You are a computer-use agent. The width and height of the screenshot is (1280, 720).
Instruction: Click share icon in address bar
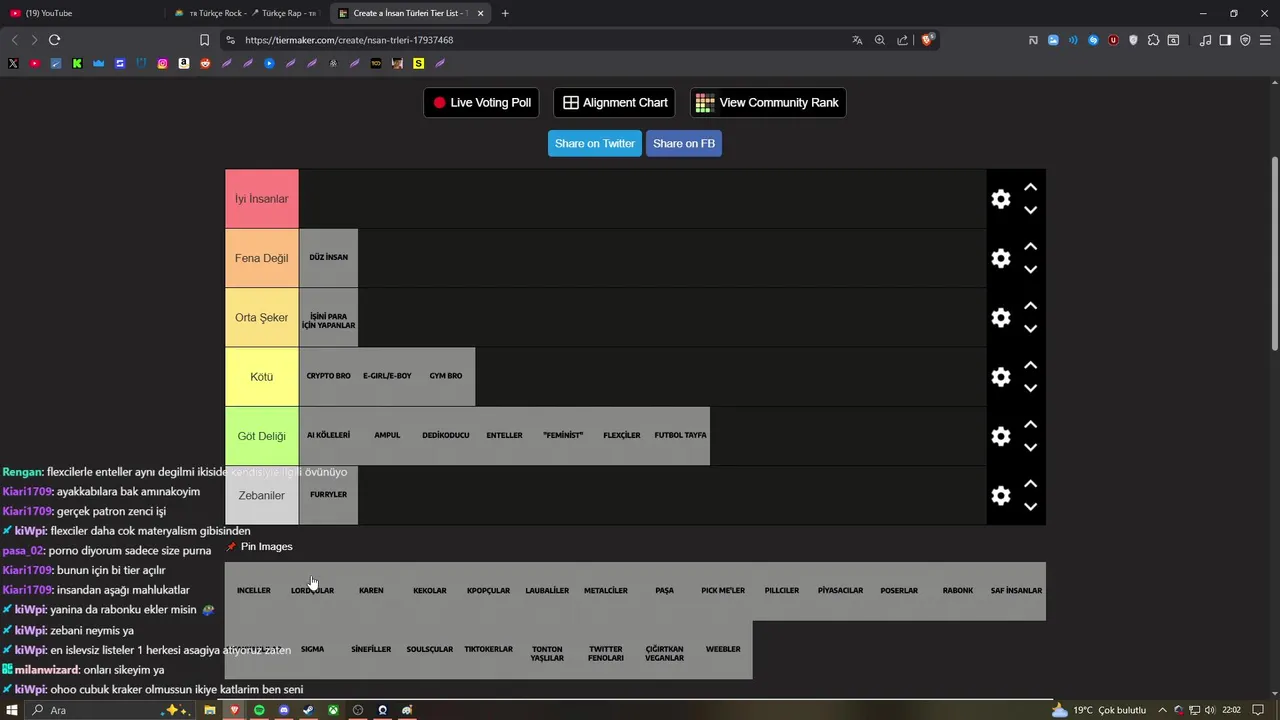[x=903, y=40]
